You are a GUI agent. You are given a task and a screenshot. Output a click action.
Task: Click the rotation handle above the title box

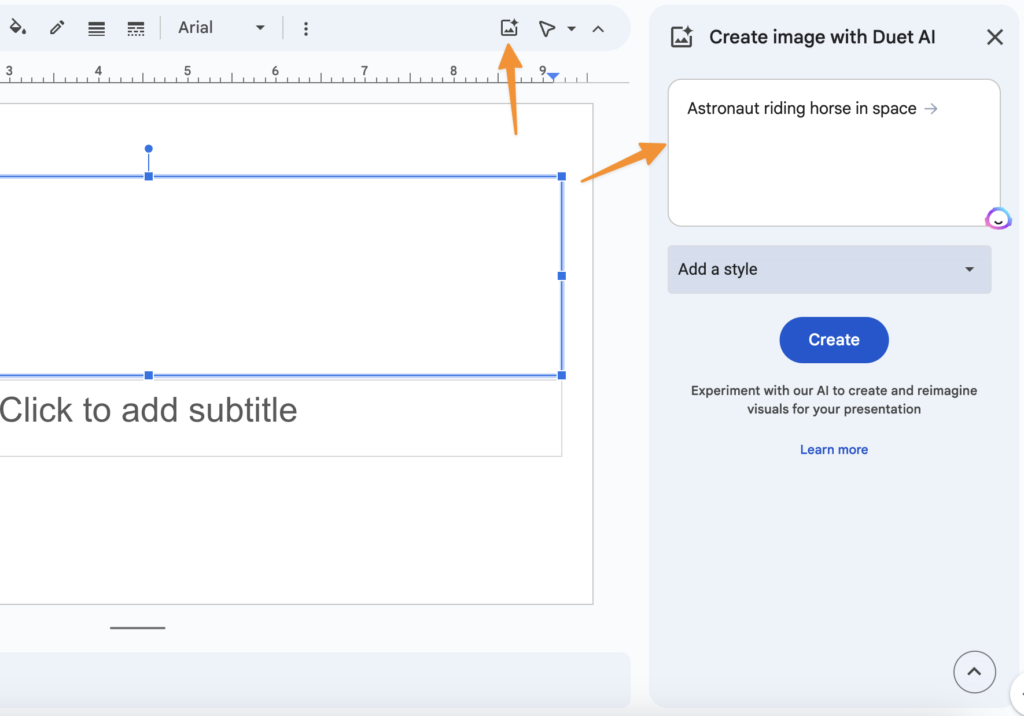[149, 149]
